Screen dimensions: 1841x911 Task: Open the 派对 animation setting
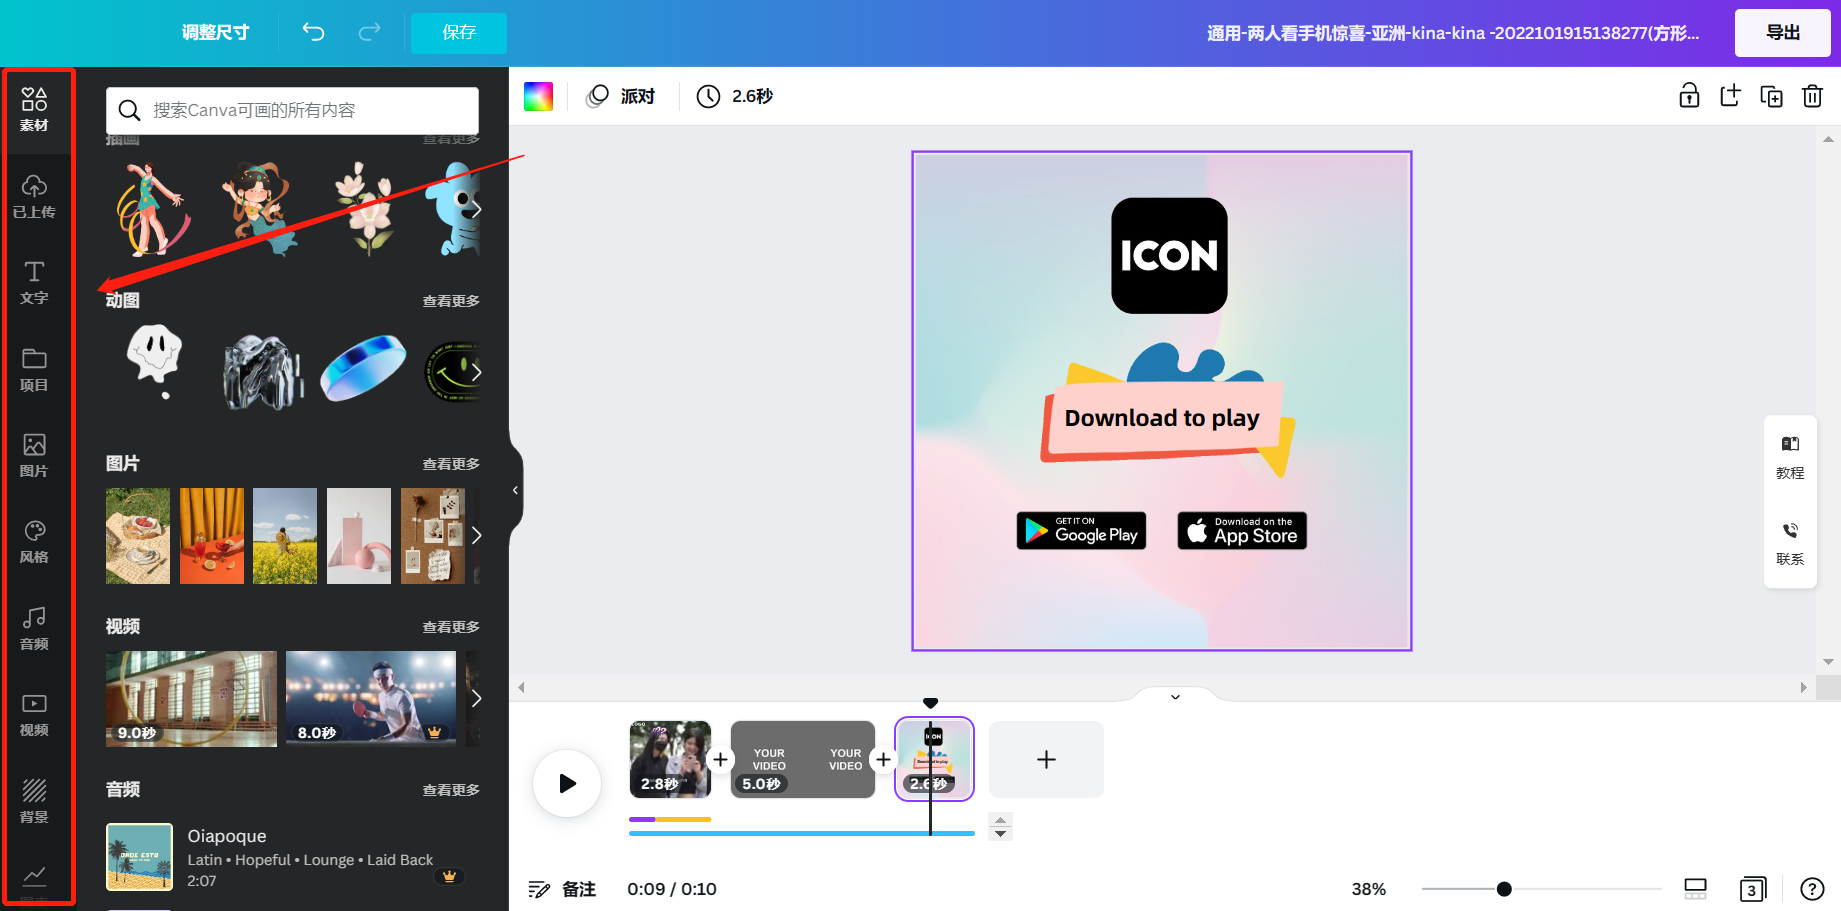[x=621, y=96]
